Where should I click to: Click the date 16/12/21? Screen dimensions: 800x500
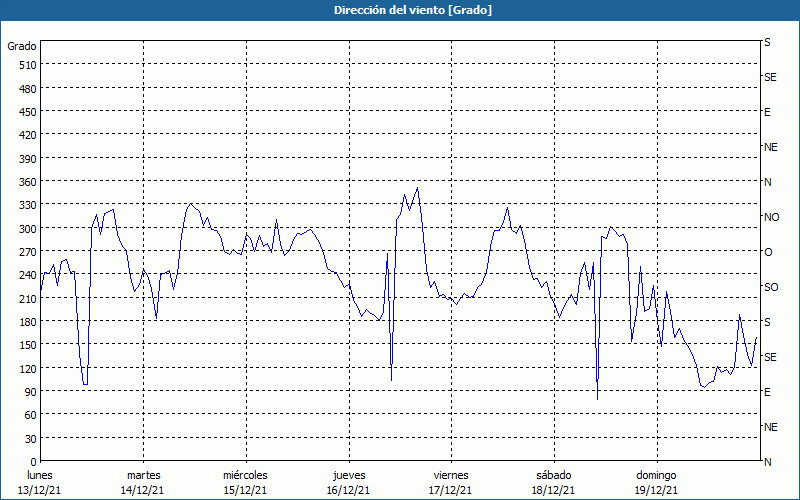pyautogui.click(x=348, y=490)
